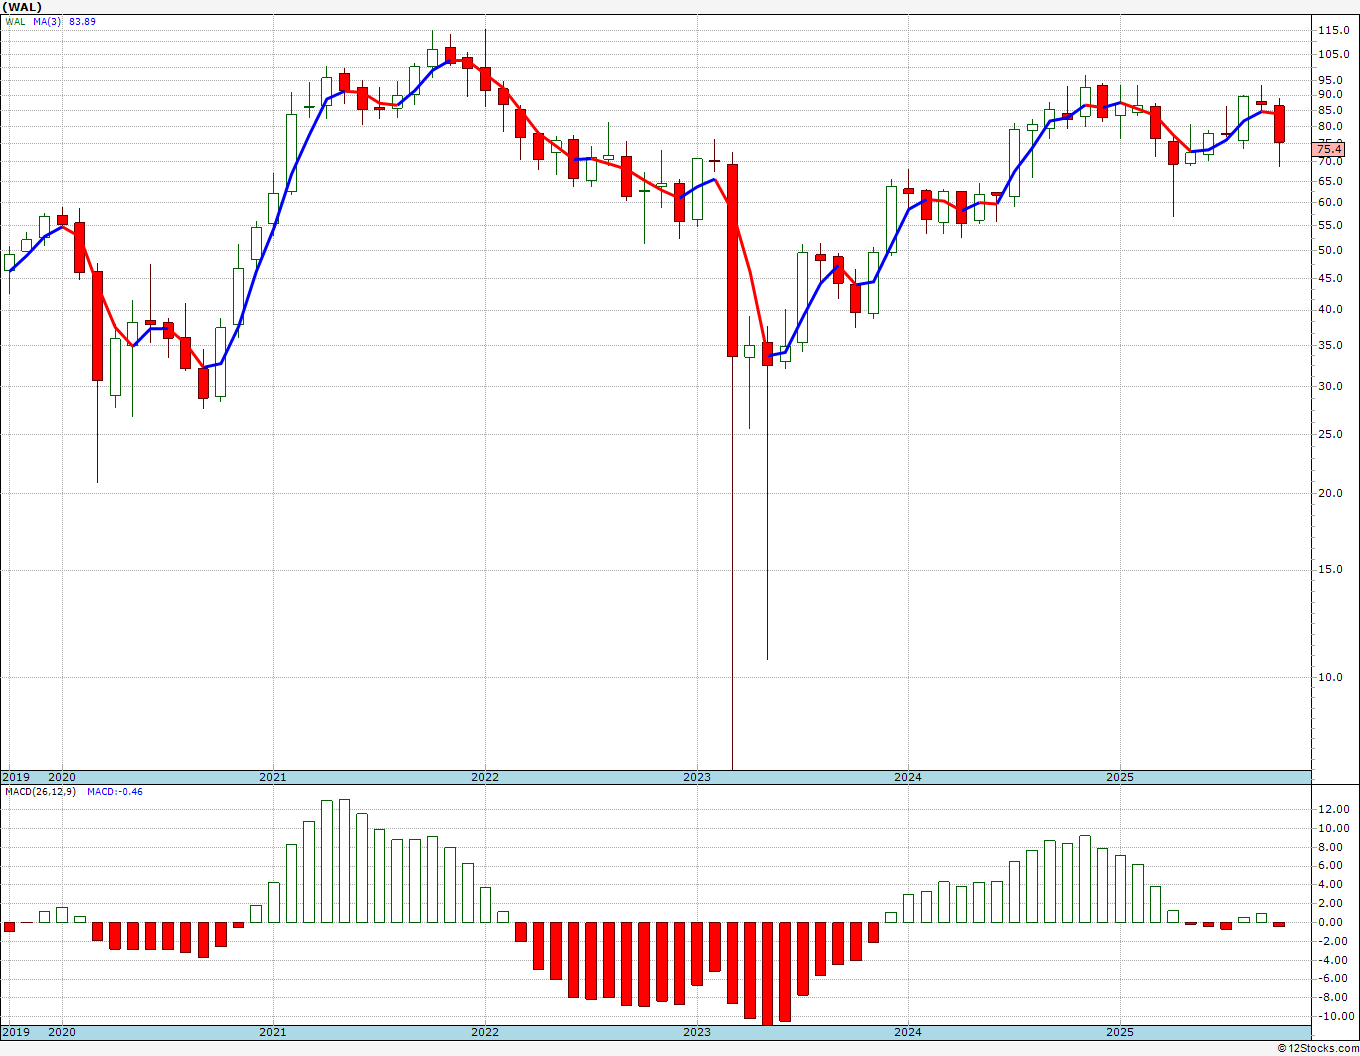Image resolution: width=1360 pixels, height=1056 pixels.
Task: Click the -6.00 MACD axis label
Action: point(1332,979)
